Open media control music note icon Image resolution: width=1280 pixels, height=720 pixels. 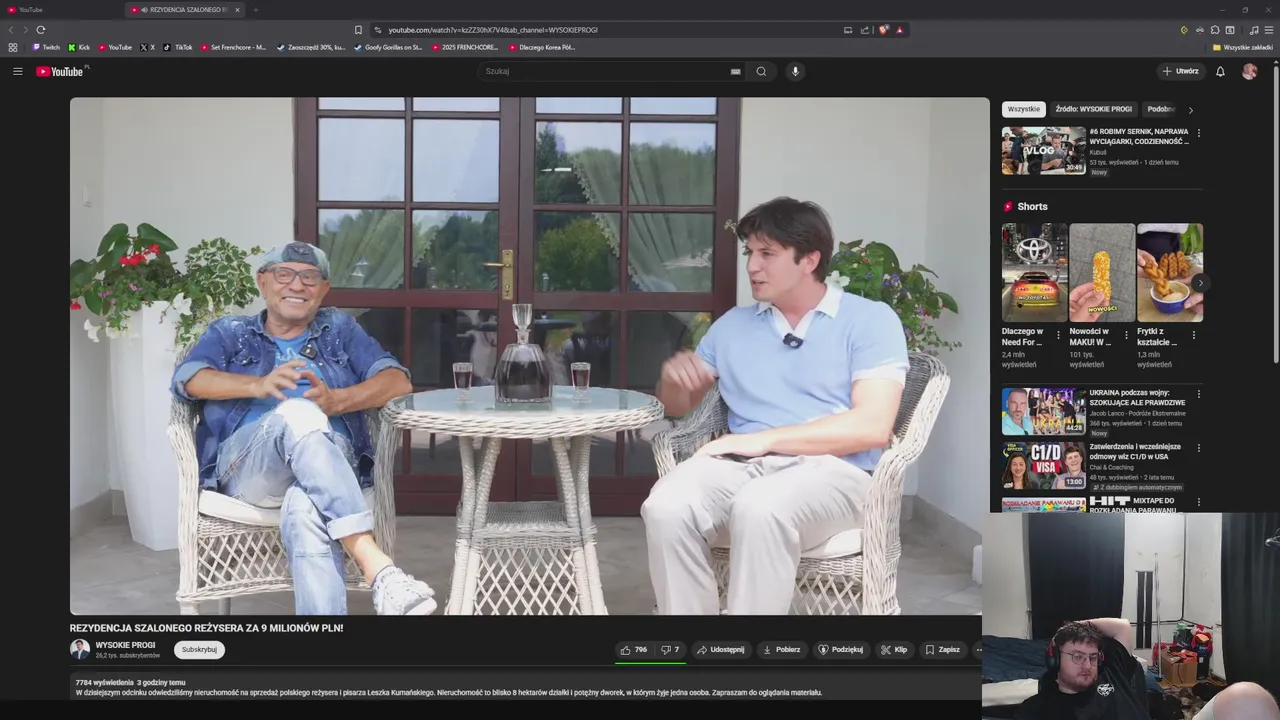pos(1254,30)
